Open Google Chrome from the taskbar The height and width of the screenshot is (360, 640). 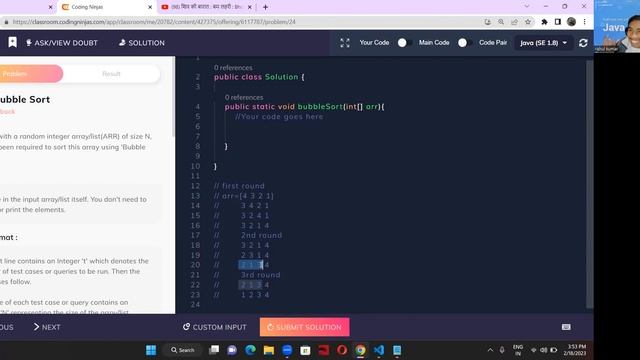(x=360, y=350)
